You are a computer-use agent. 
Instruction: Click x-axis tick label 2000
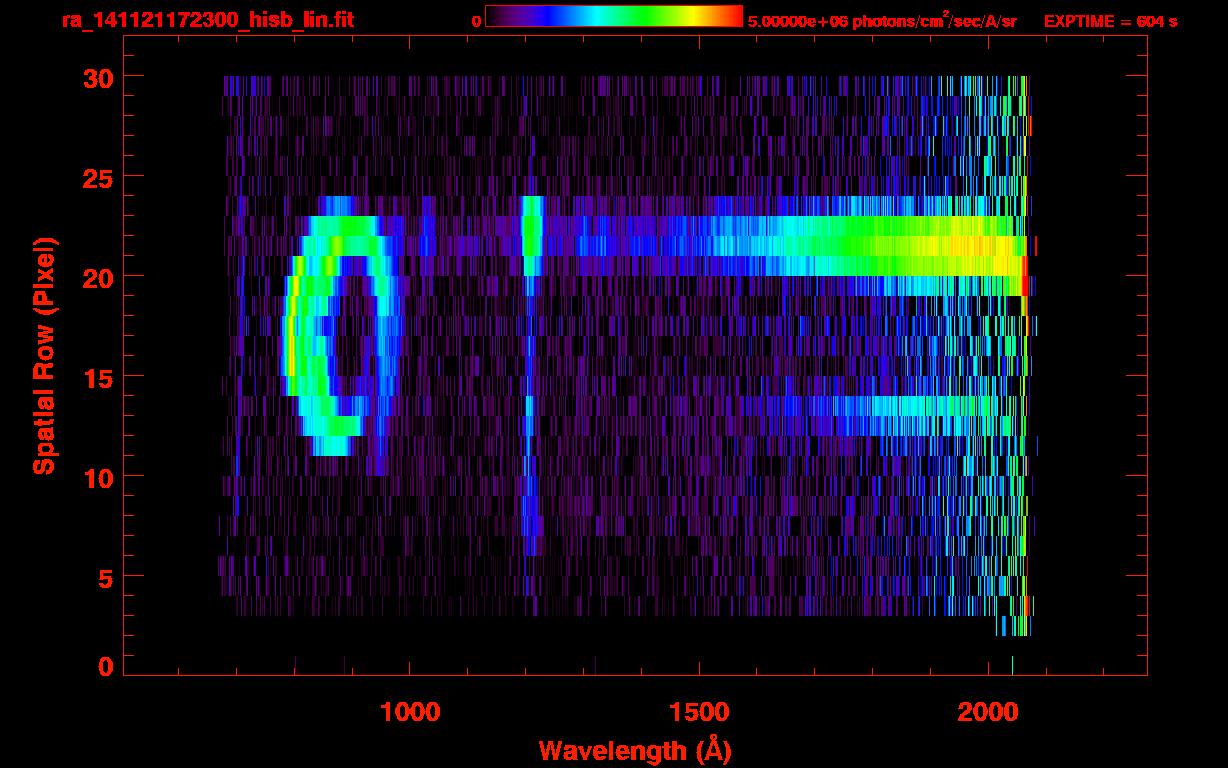[x=988, y=712]
